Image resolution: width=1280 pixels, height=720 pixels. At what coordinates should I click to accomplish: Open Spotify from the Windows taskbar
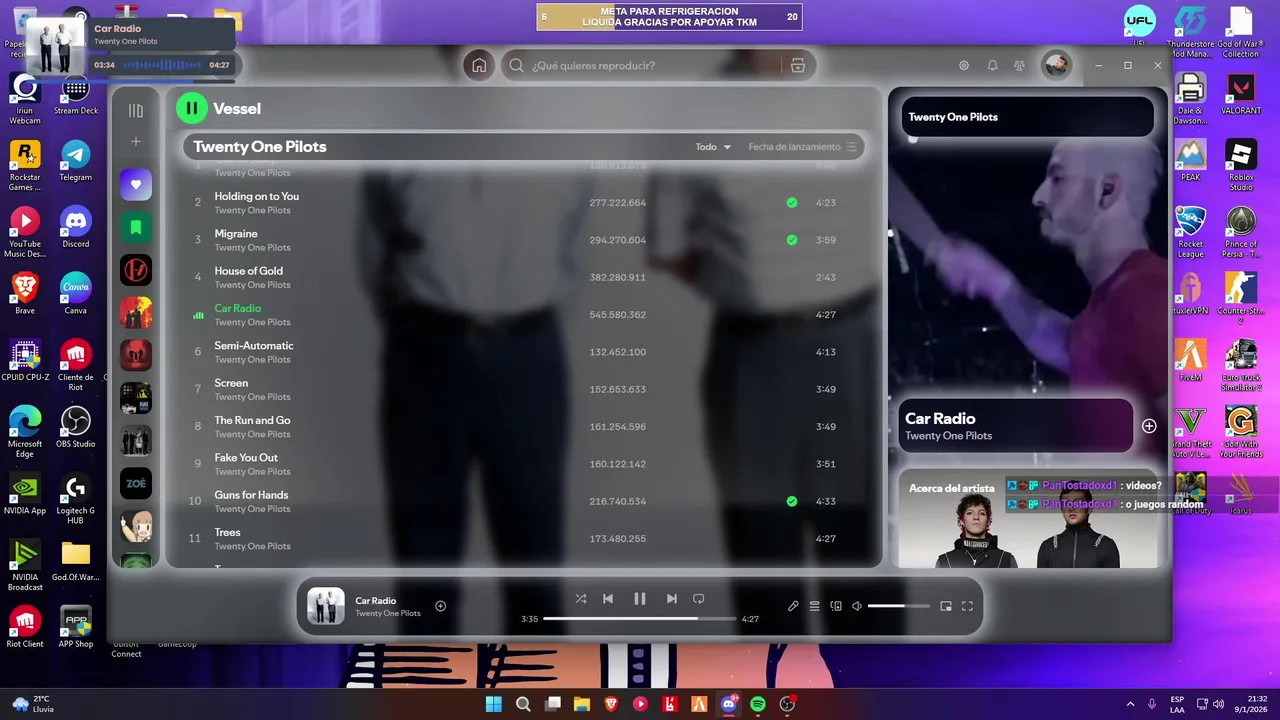pos(758,704)
